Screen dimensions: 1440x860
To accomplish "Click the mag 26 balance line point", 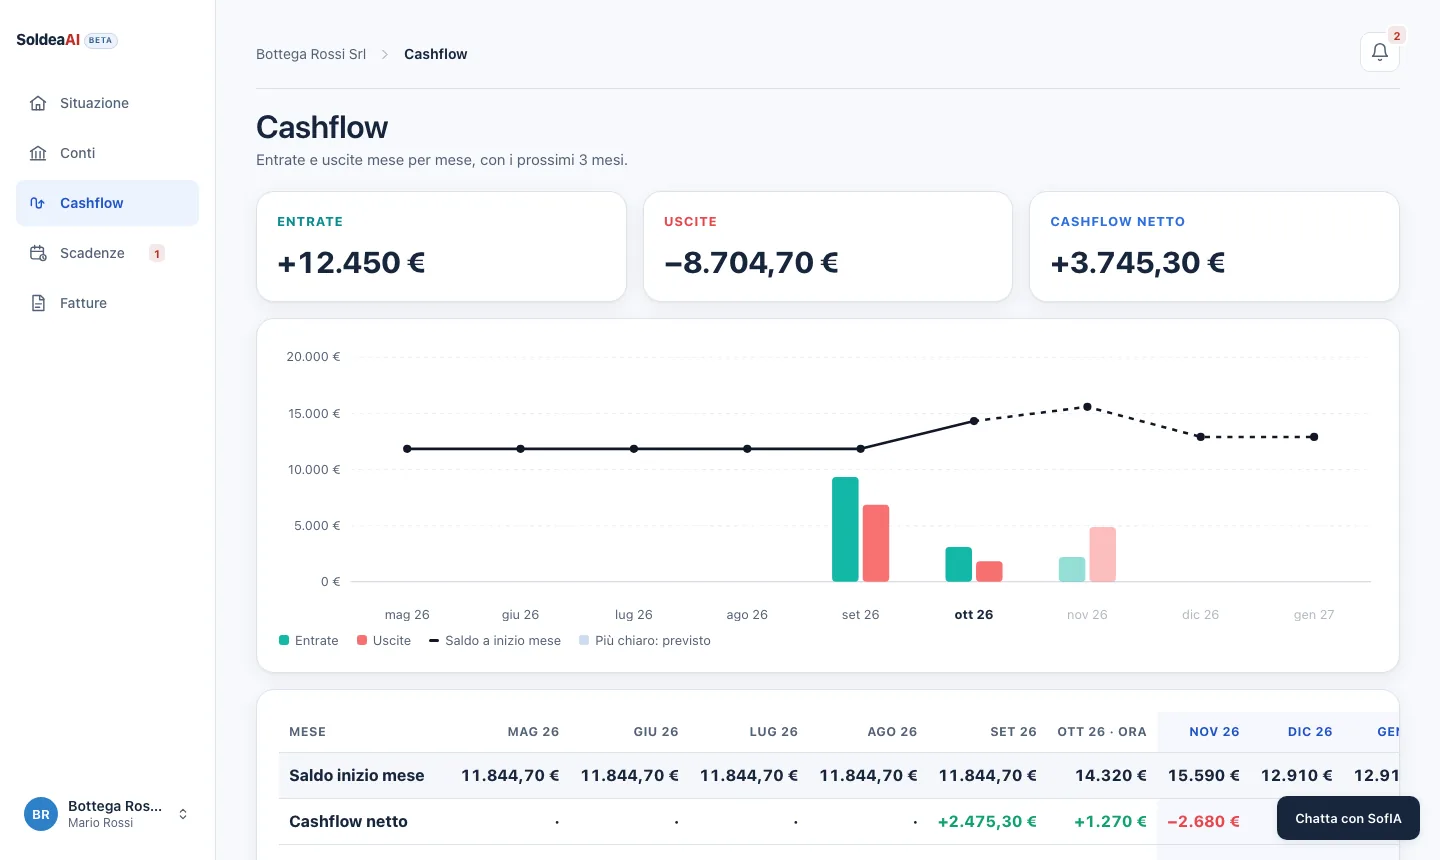I will point(407,449).
